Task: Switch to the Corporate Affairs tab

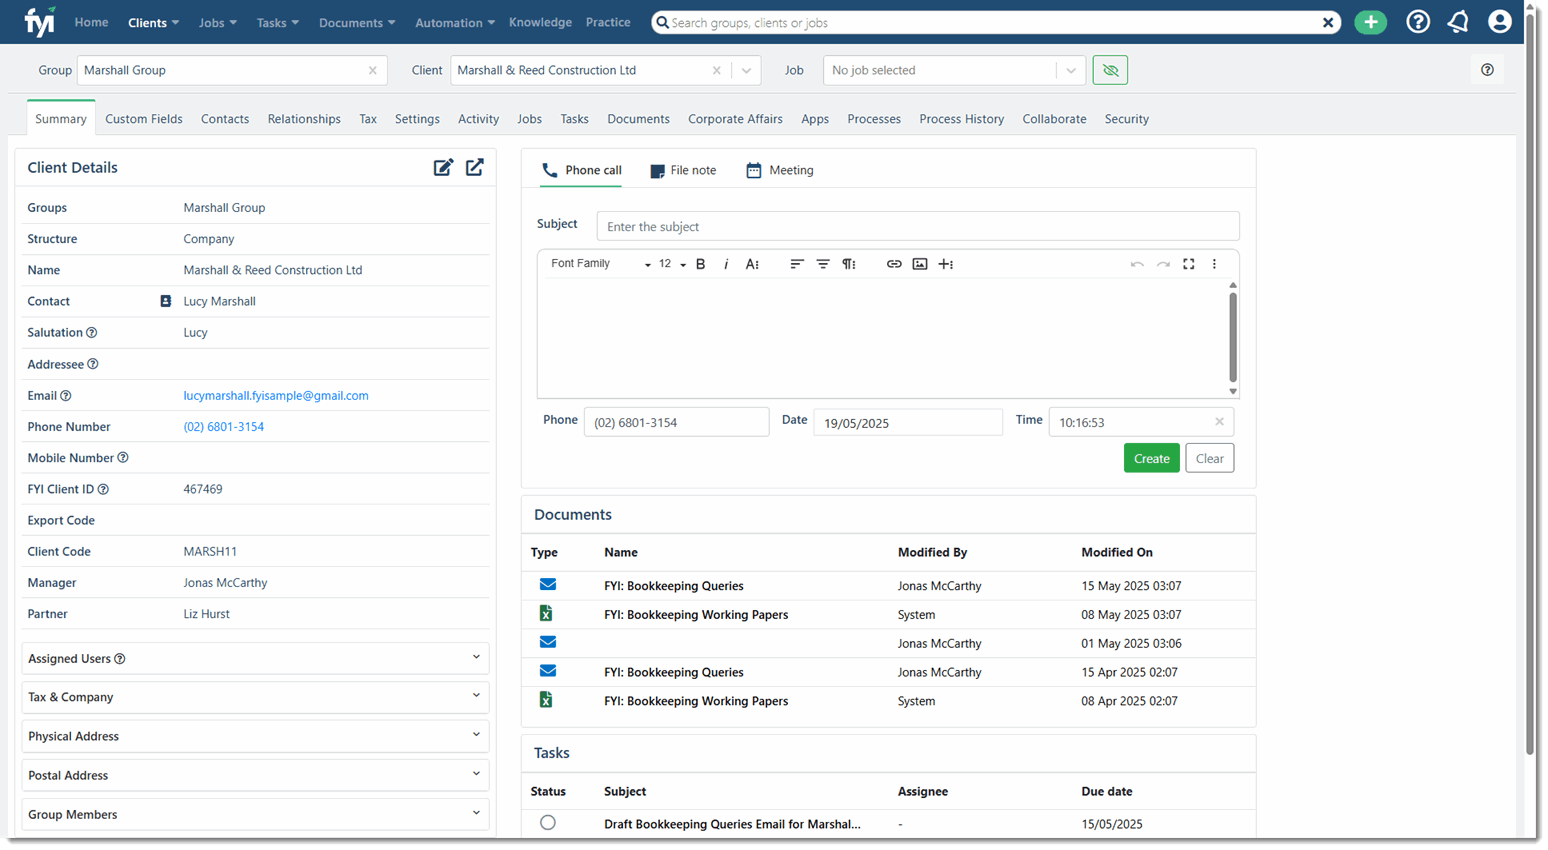Action: (735, 119)
